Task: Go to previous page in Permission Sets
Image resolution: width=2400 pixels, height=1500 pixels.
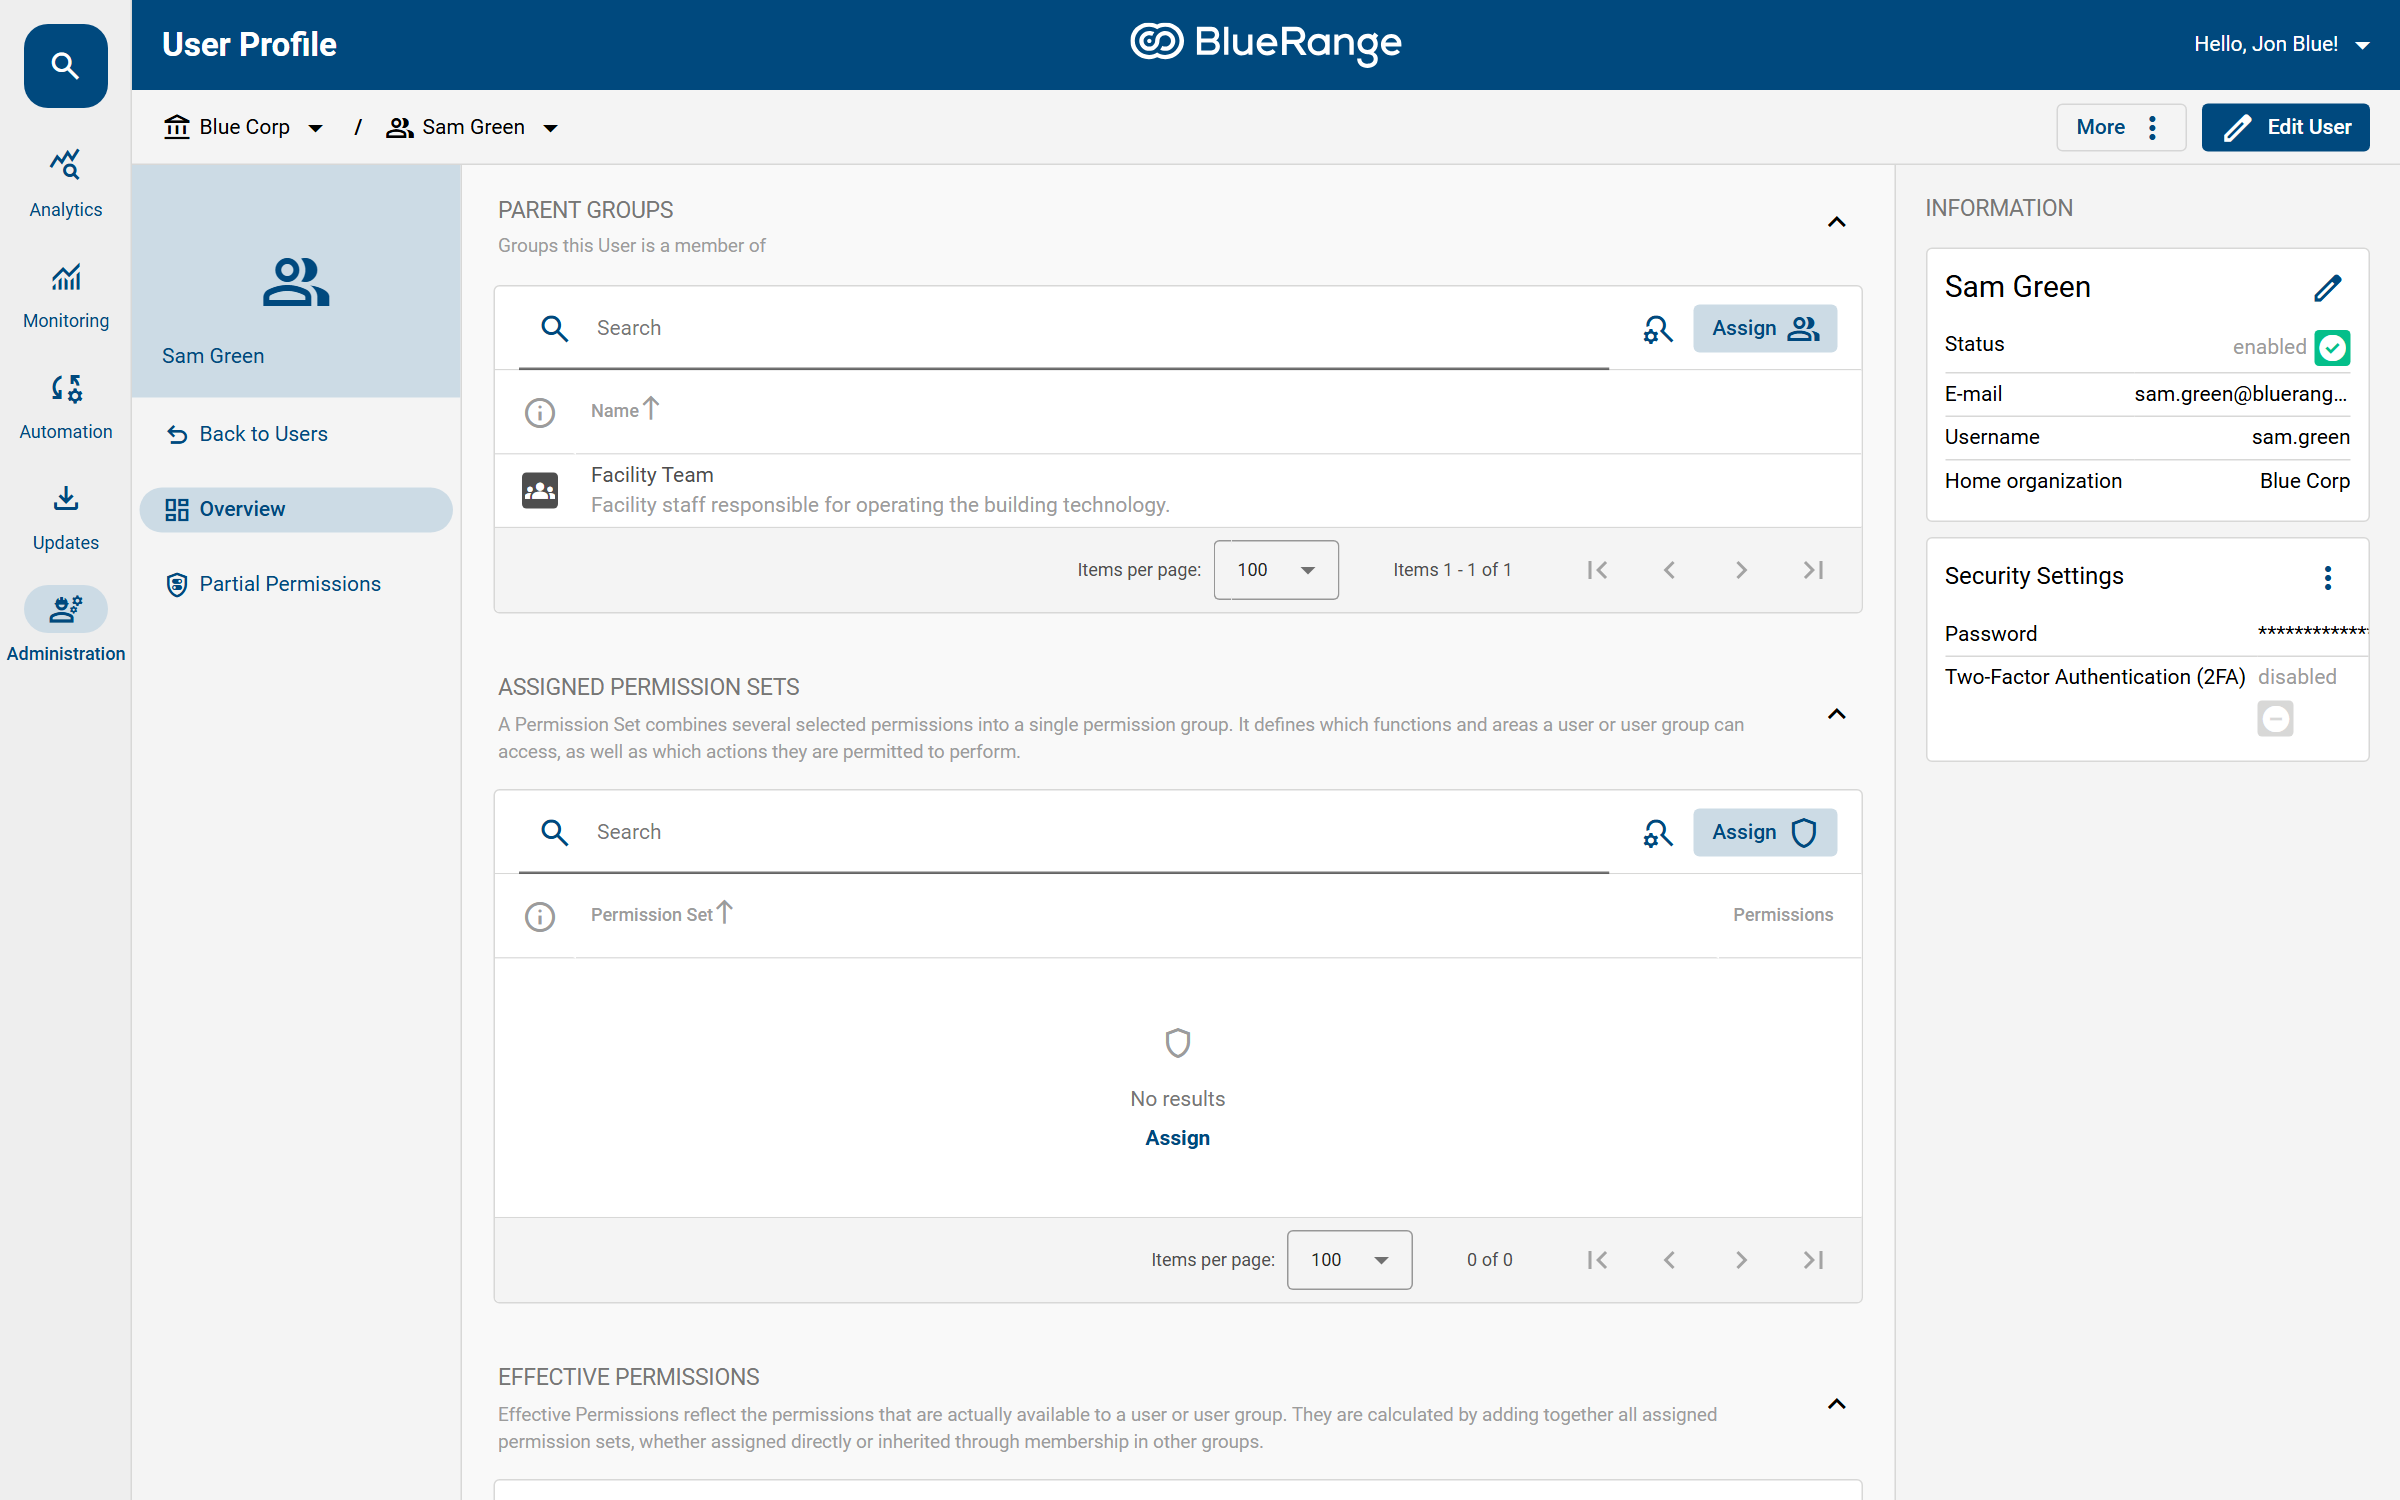Action: click(1669, 1260)
